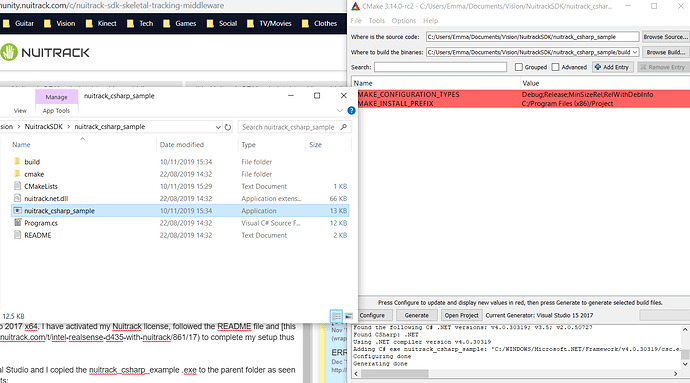Select the CMakeLists text document icon
This screenshot has height=383, width=690.
tap(17, 186)
